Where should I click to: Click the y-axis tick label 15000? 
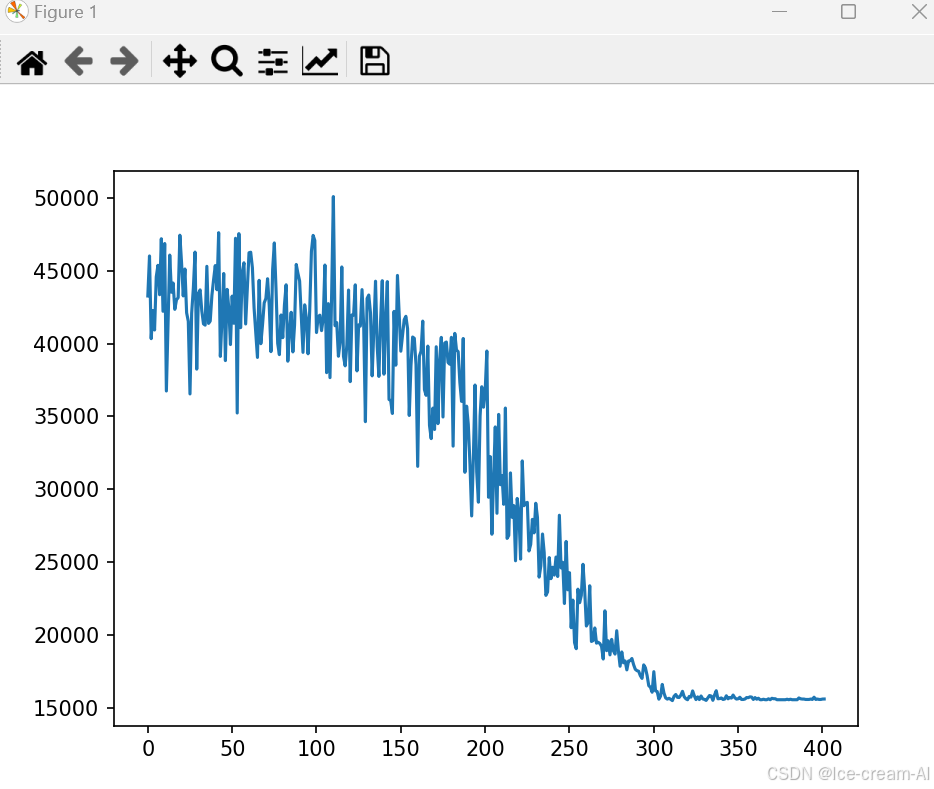click(66, 709)
